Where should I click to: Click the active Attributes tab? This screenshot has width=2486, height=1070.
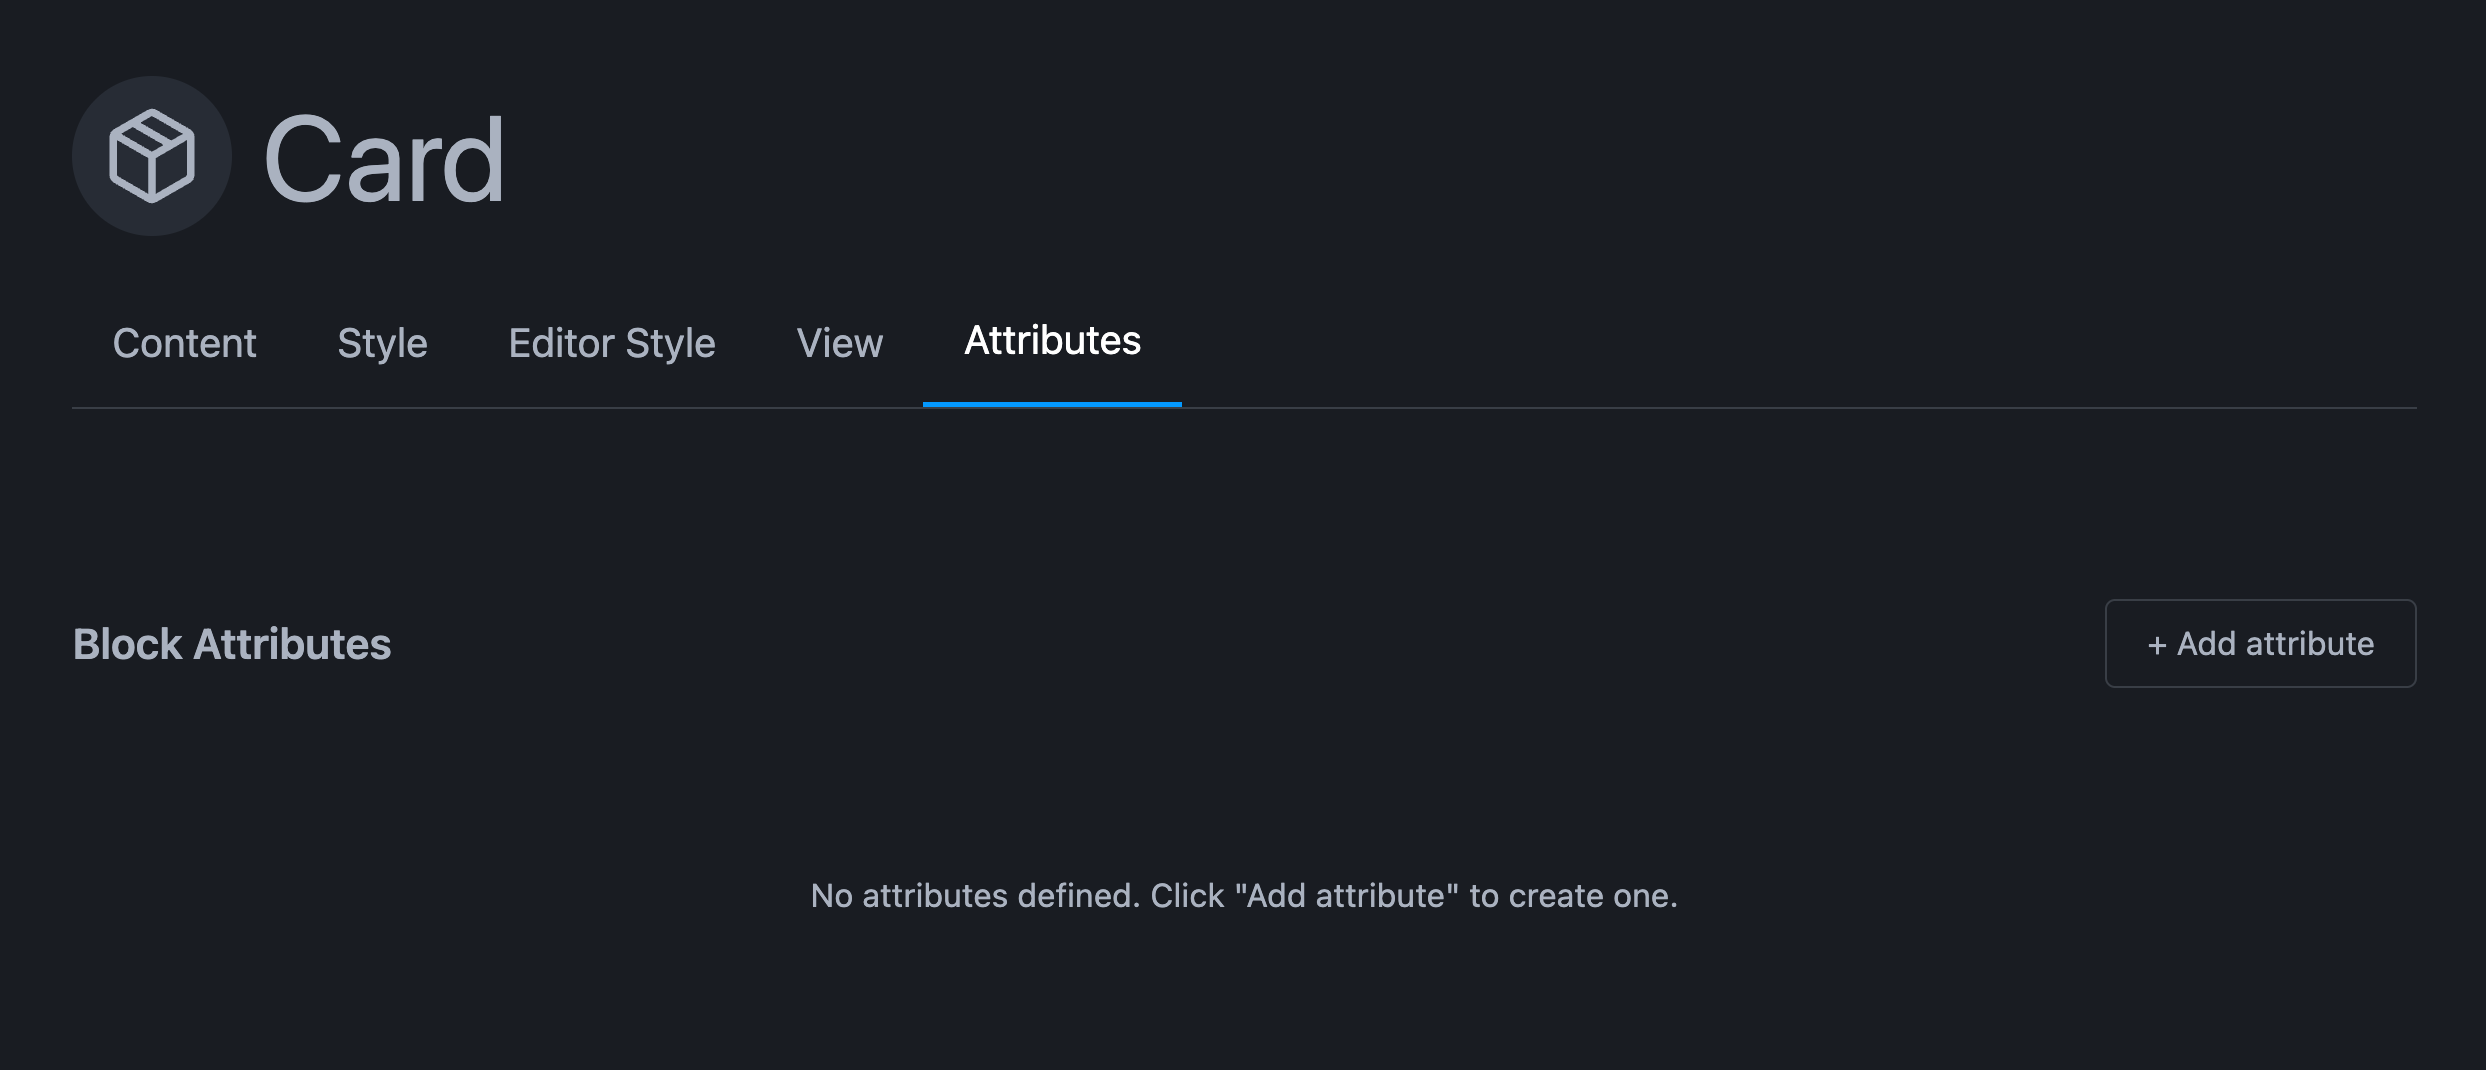(1052, 341)
